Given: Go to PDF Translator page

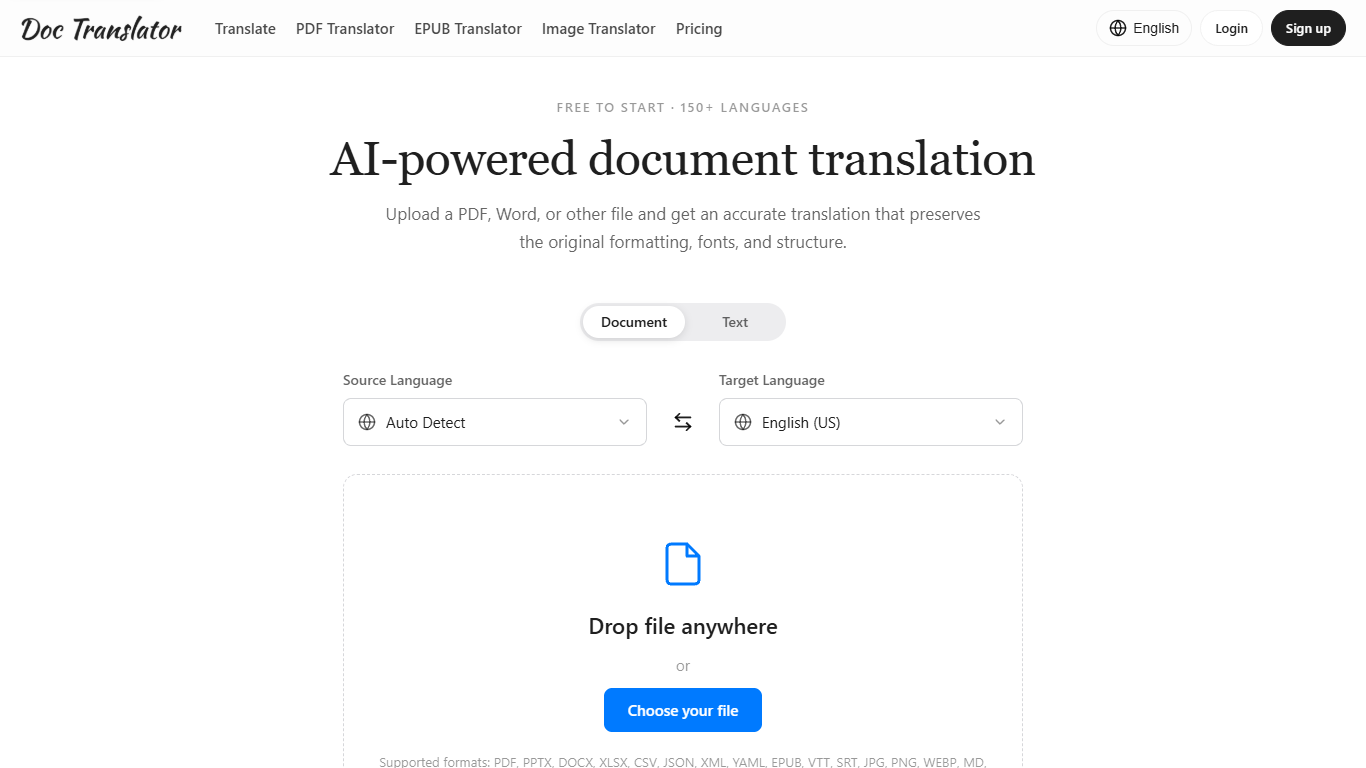Looking at the screenshot, I should (x=345, y=29).
